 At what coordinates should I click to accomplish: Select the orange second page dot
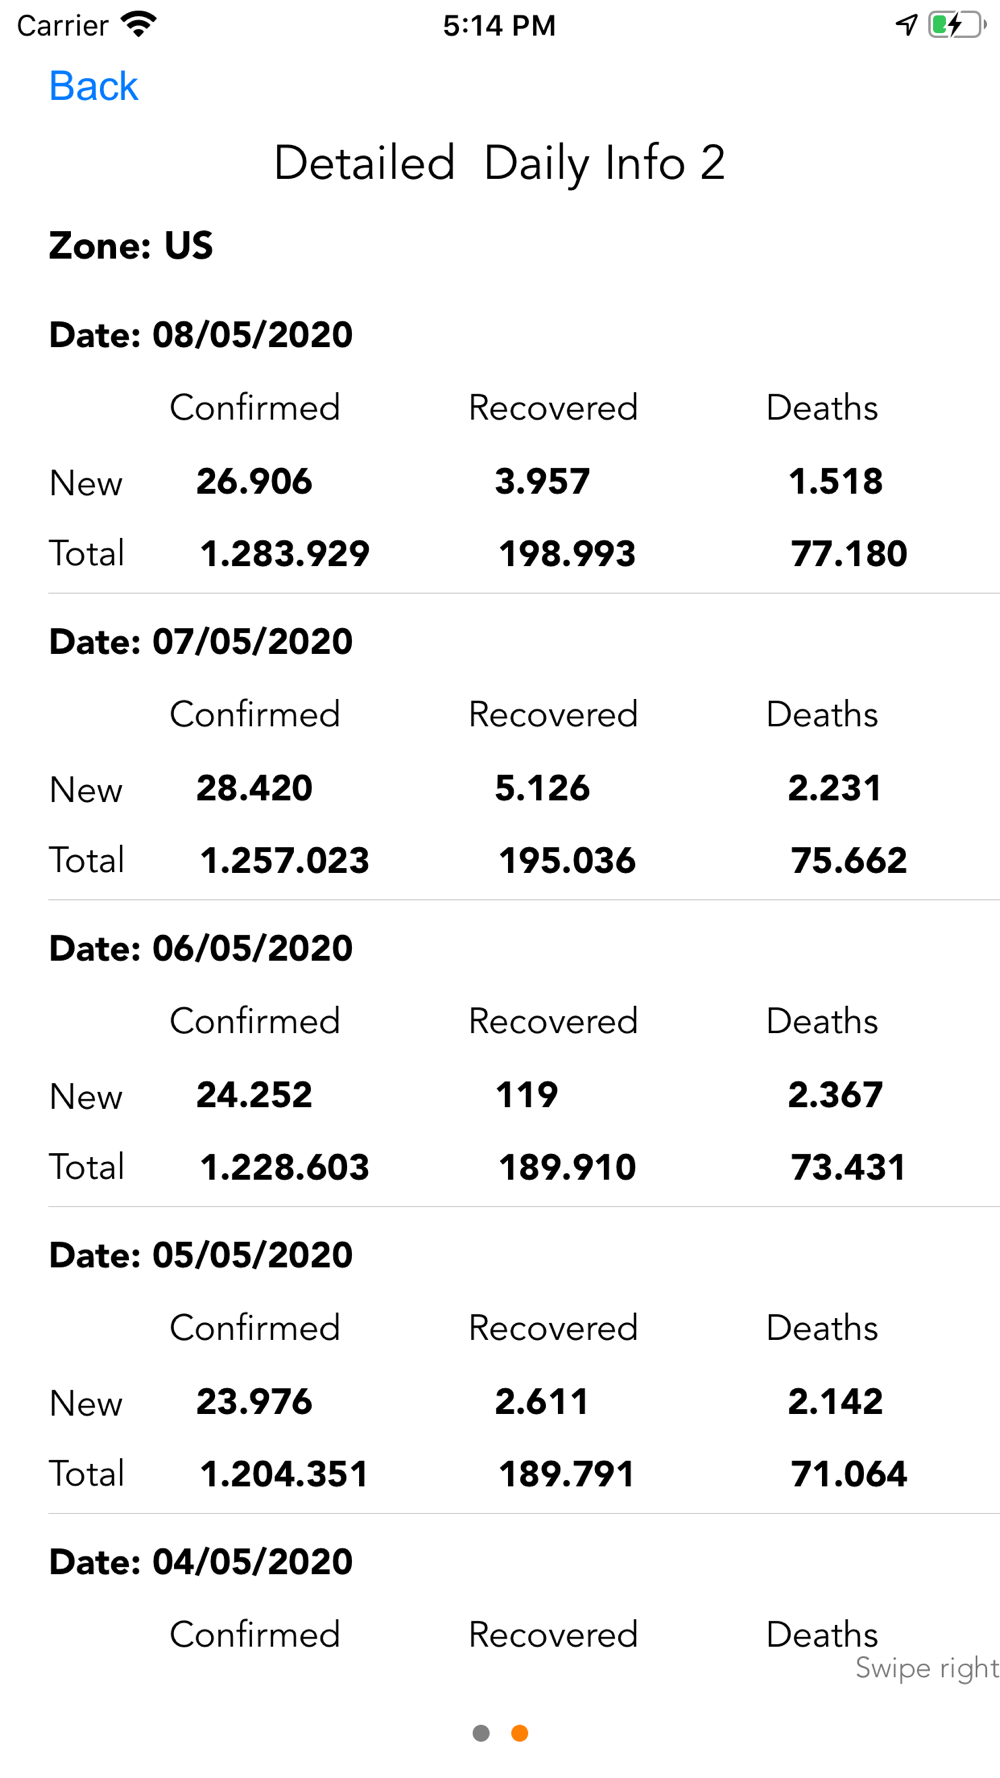(x=520, y=1733)
